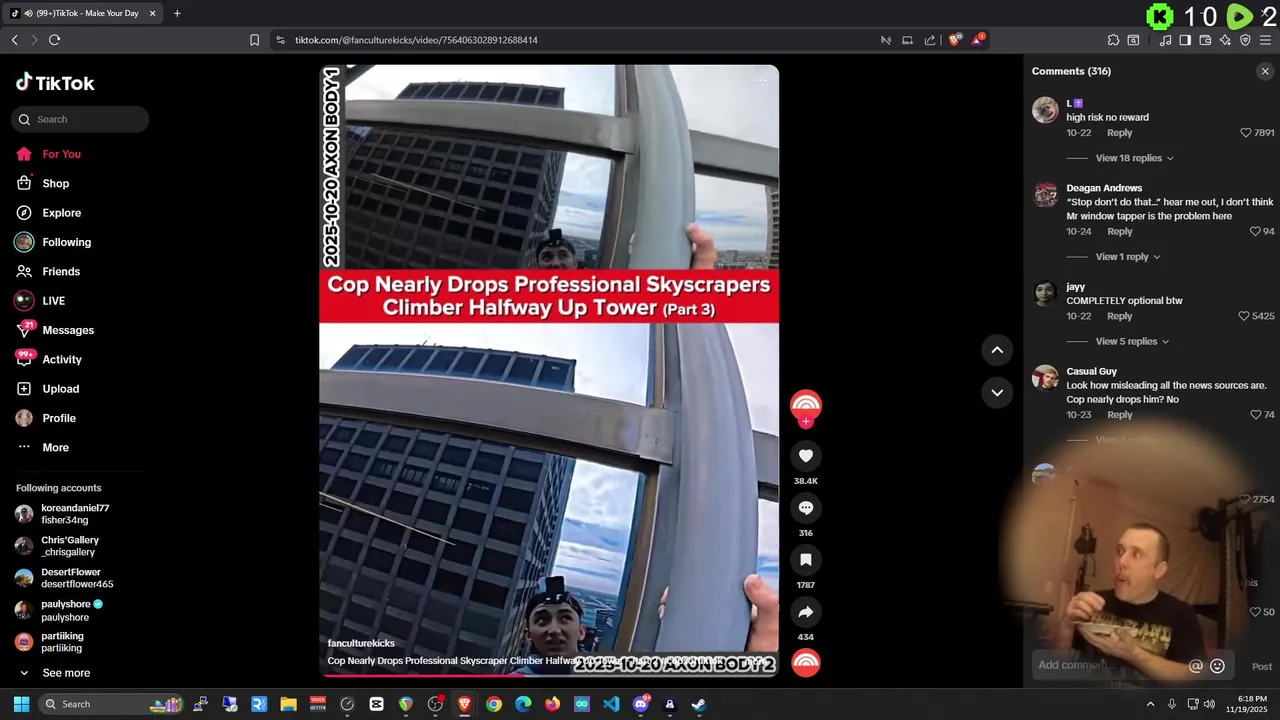Reload the page
Screen dimensions: 1280x720
coord(55,40)
